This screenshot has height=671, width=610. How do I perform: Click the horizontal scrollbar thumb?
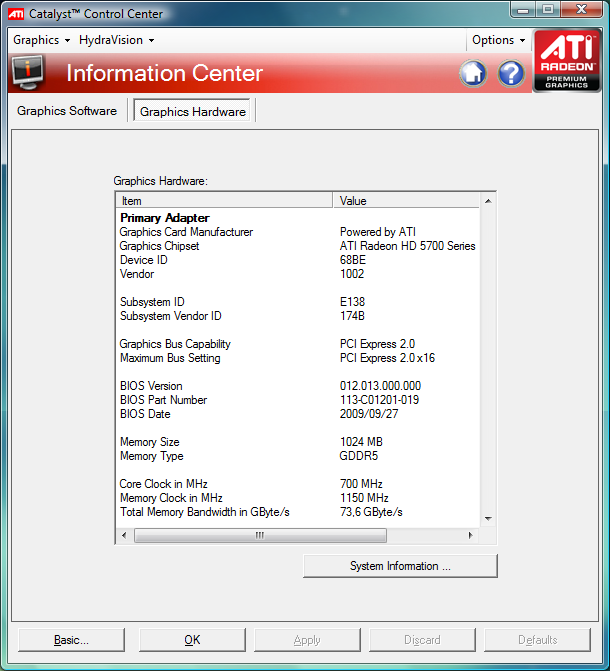260,535
